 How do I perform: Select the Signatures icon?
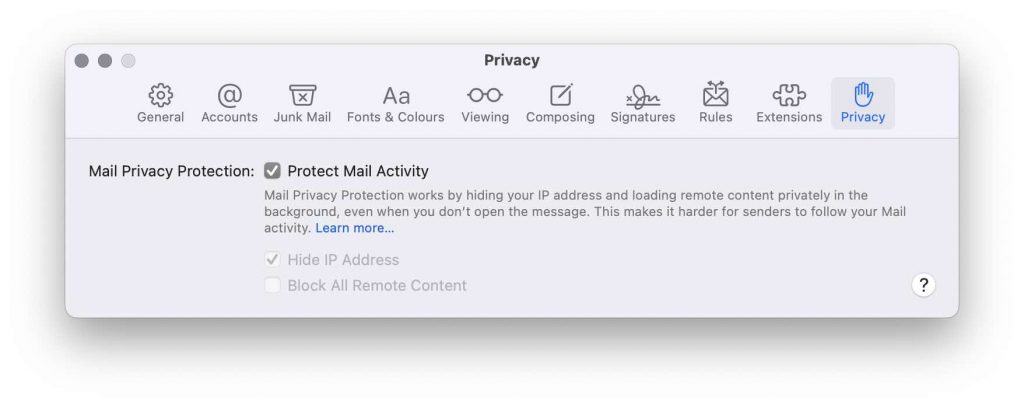(643, 97)
